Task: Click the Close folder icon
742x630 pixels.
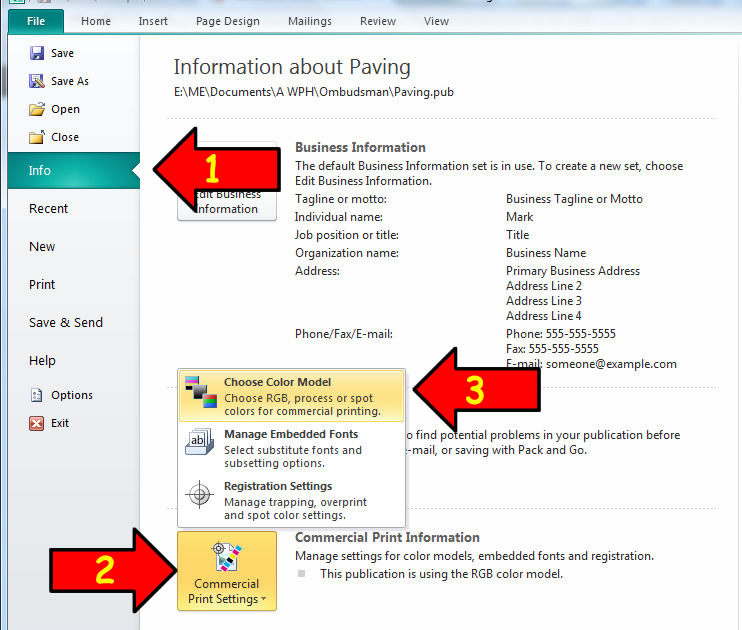Action: pyautogui.click(x=37, y=138)
